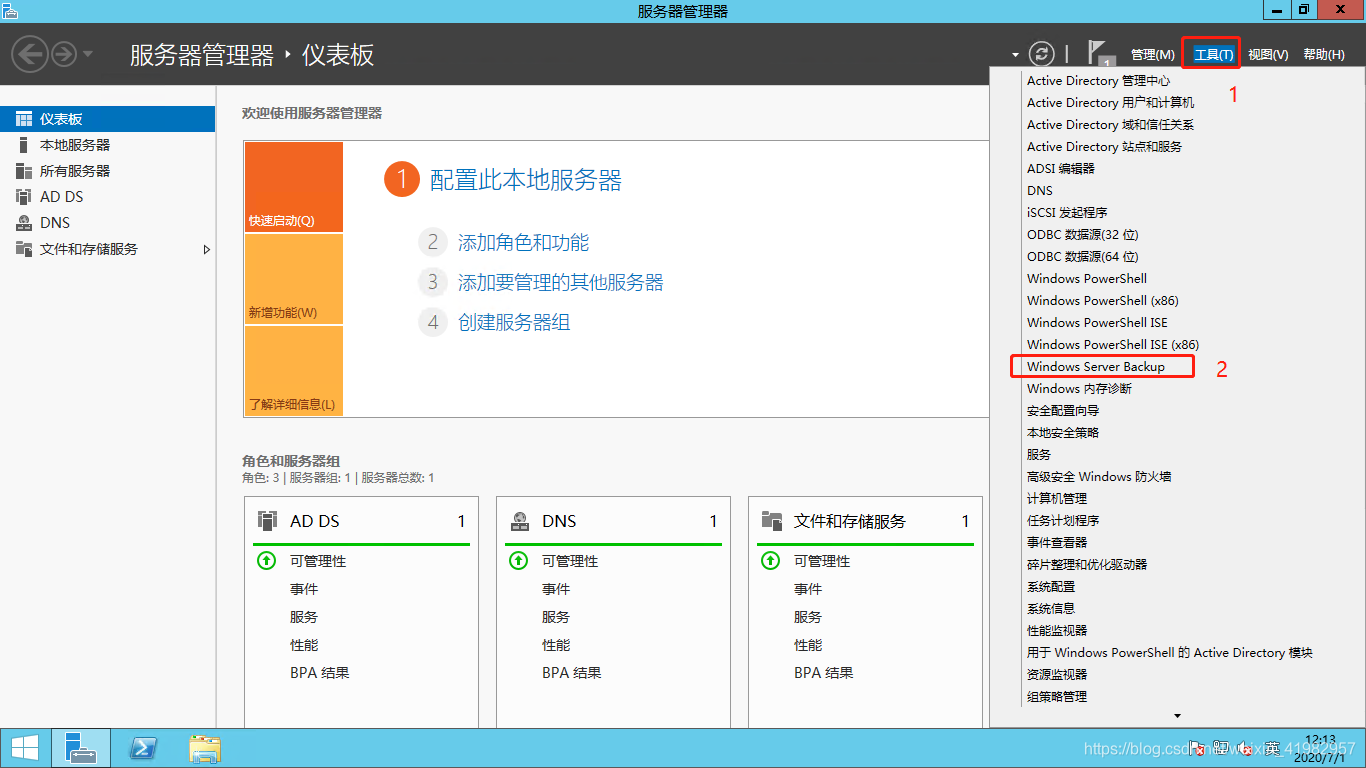
Task: Click the forward navigation arrow
Action: point(64,54)
